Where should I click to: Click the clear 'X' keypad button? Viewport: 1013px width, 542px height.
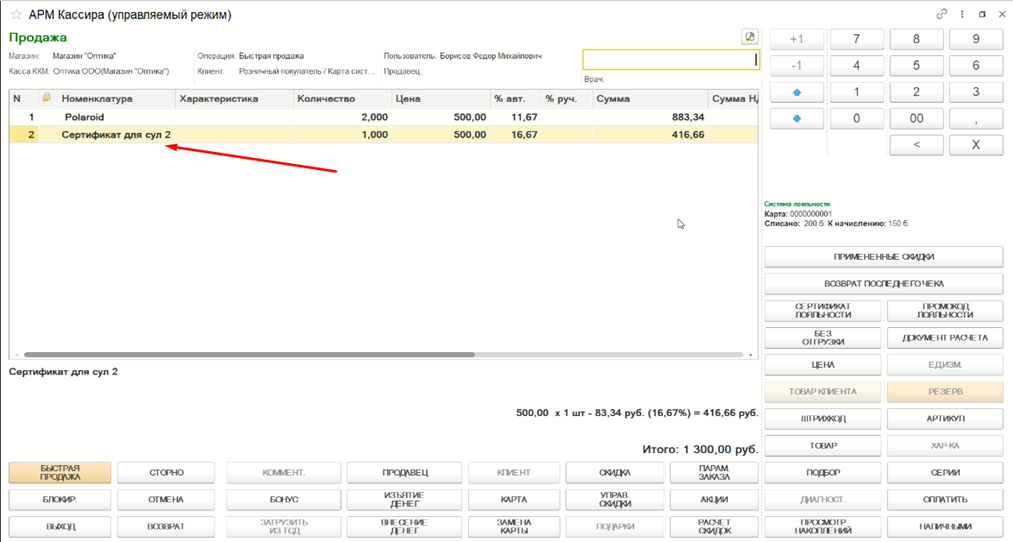pyautogui.click(x=976, y=145)
